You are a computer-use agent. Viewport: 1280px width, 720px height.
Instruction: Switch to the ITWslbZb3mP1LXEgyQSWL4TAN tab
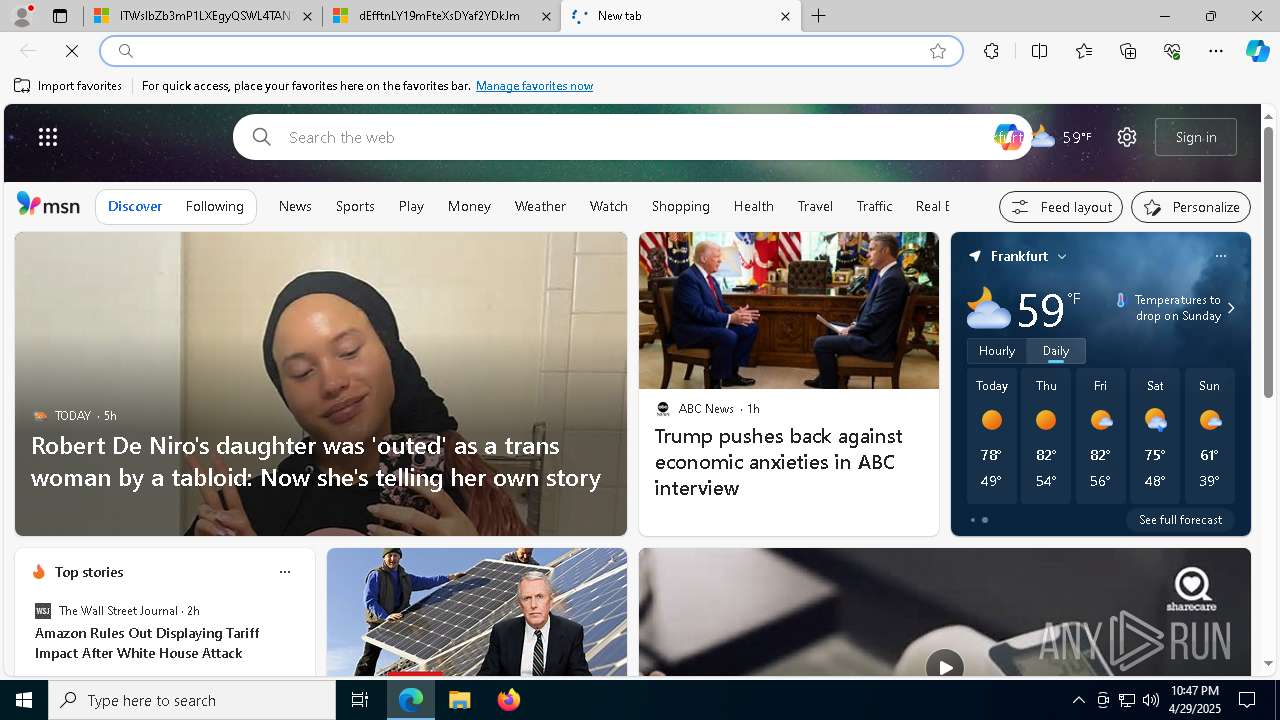[202, 16]
